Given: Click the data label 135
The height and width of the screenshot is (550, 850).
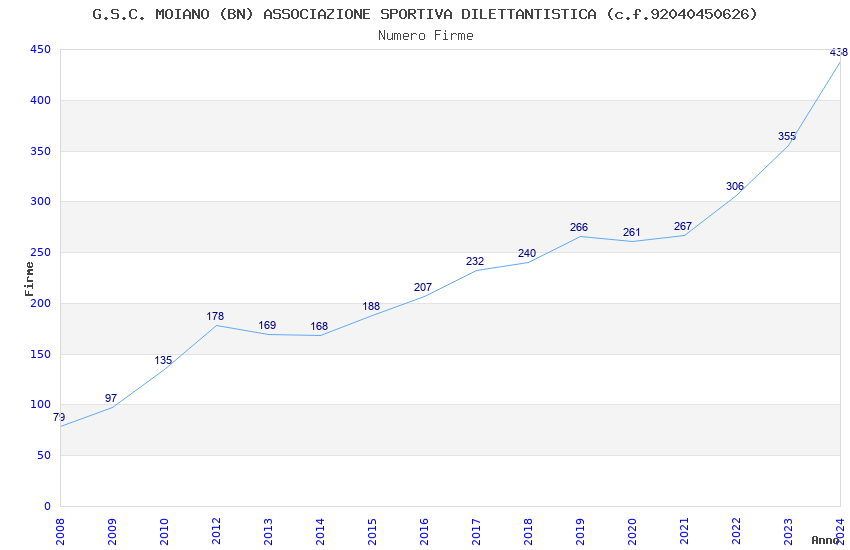Looking at the screenshot, I should pos(163,360).
